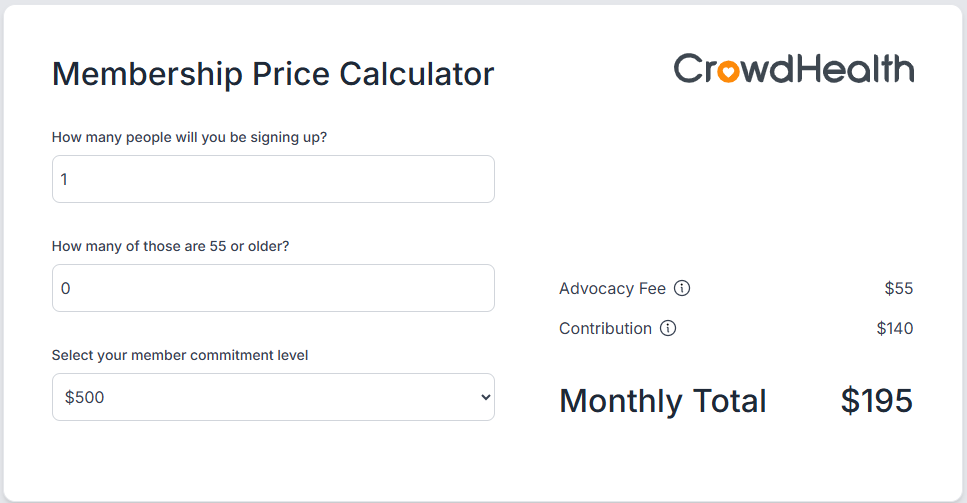Open the member commitment level dropdown
Viewport: 967px width, 503px height.
tap(273, 397)
